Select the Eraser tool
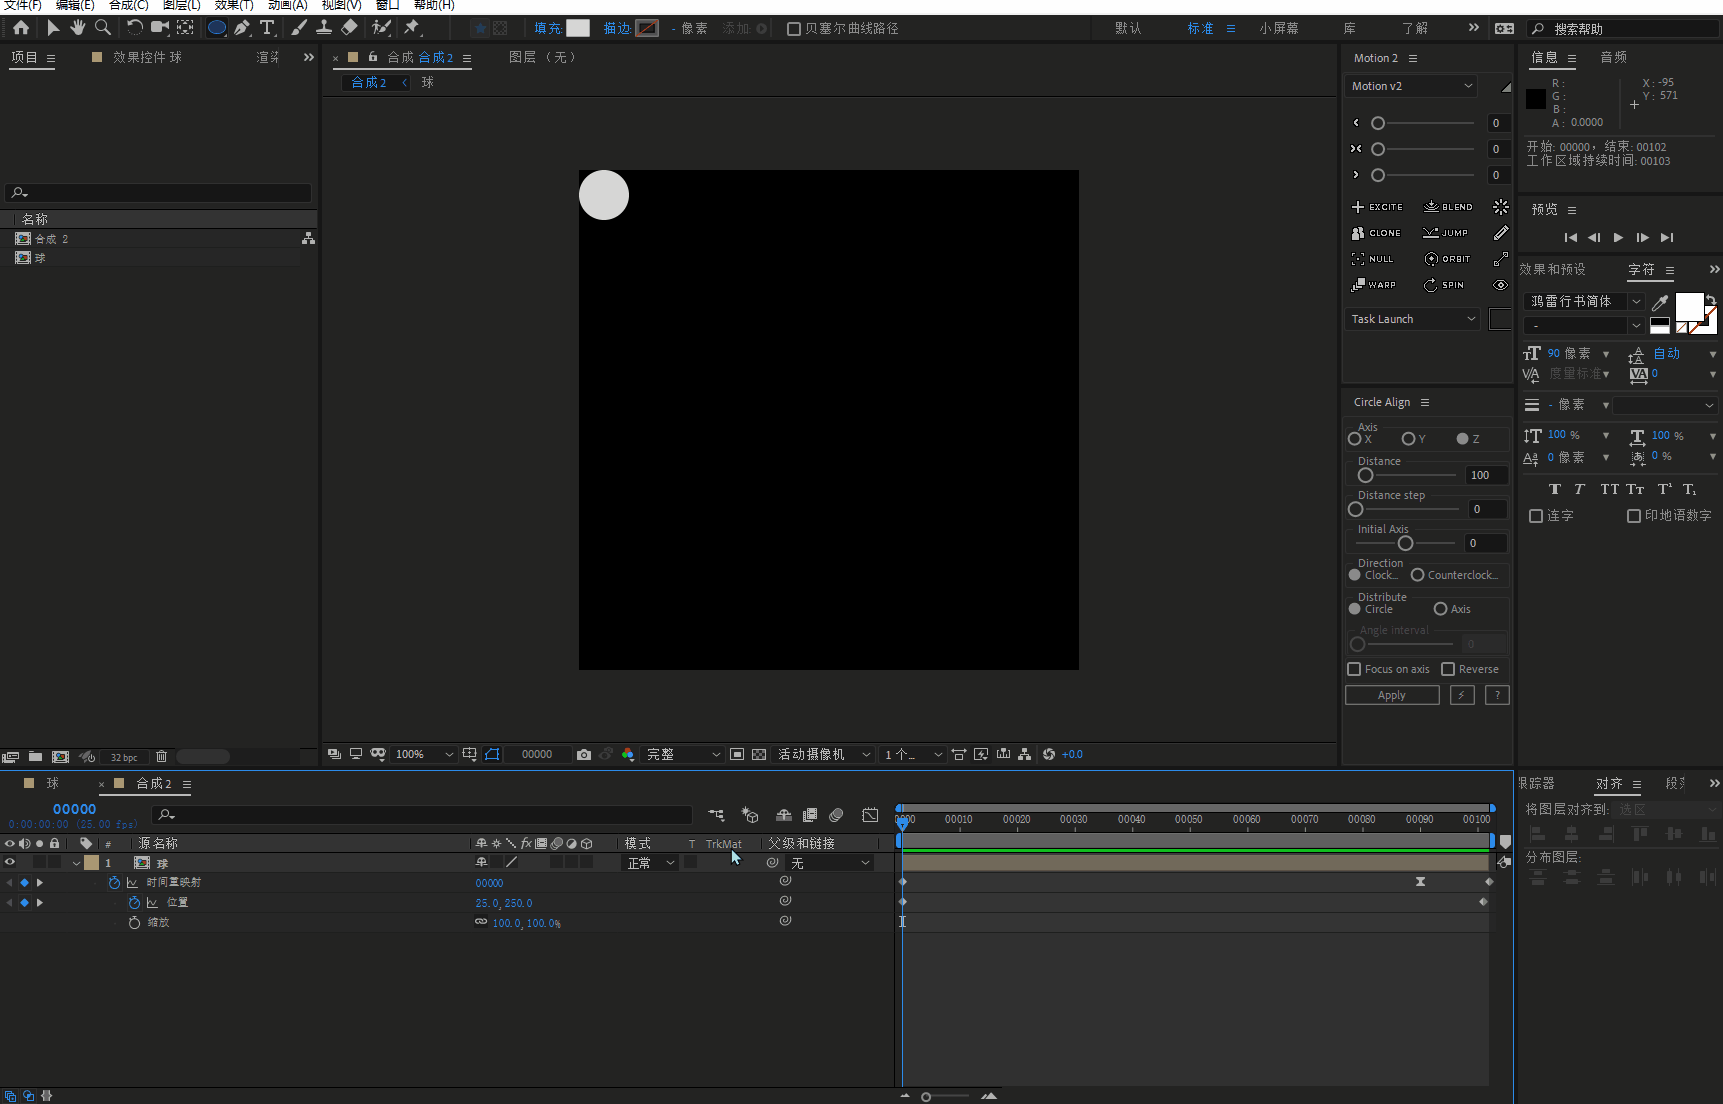The height and width of the screenshot is (1104, 1723). coord(349,28)
